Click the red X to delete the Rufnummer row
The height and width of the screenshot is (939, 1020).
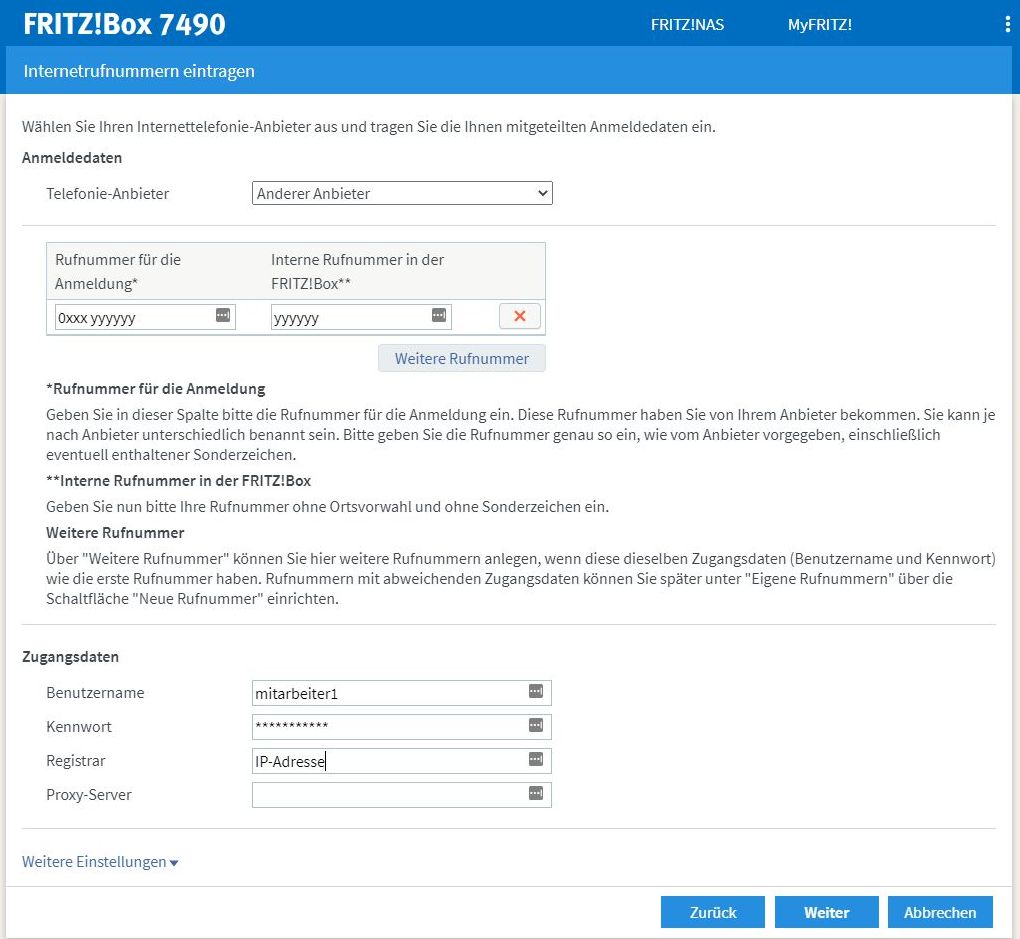point(519,317)
